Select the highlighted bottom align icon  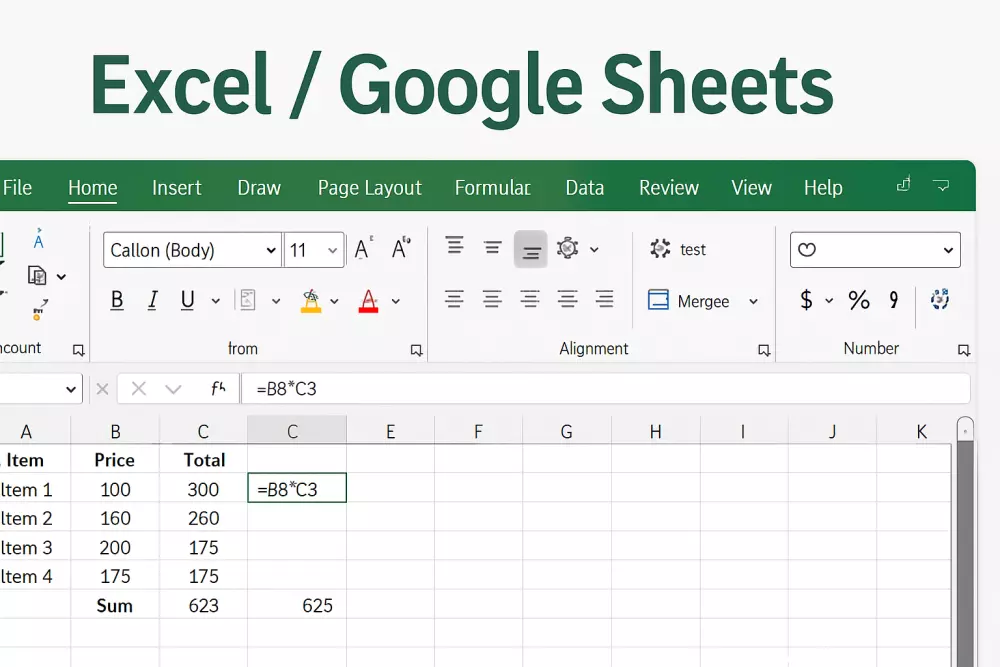[531, 249]
